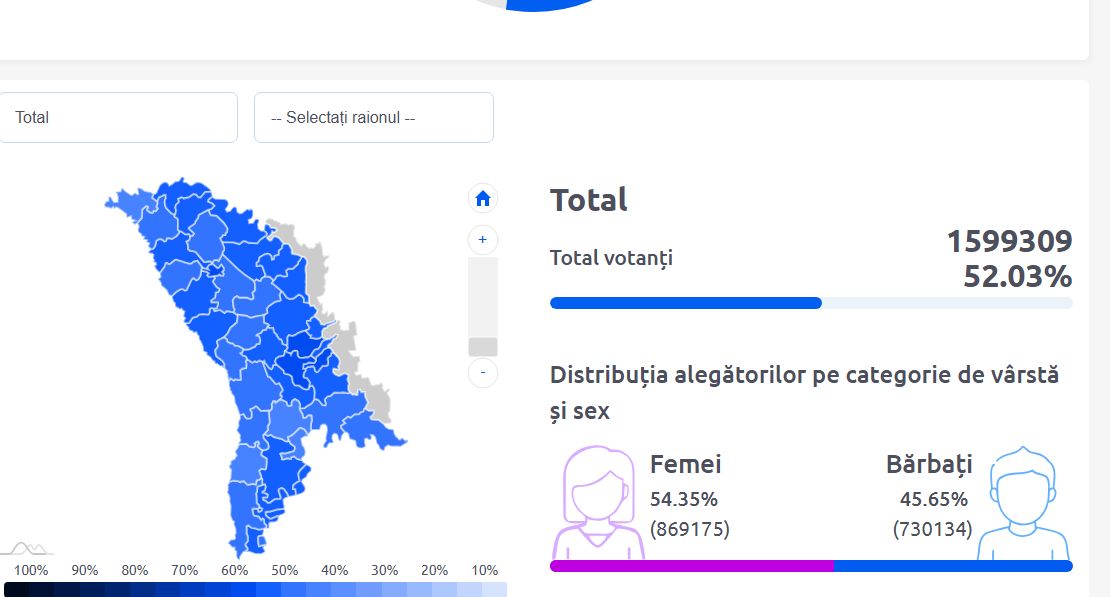Image resolution: width=1110 pixels, height=597 pixels.
Task: Click the gray region on the map
Action: (315, 262)
